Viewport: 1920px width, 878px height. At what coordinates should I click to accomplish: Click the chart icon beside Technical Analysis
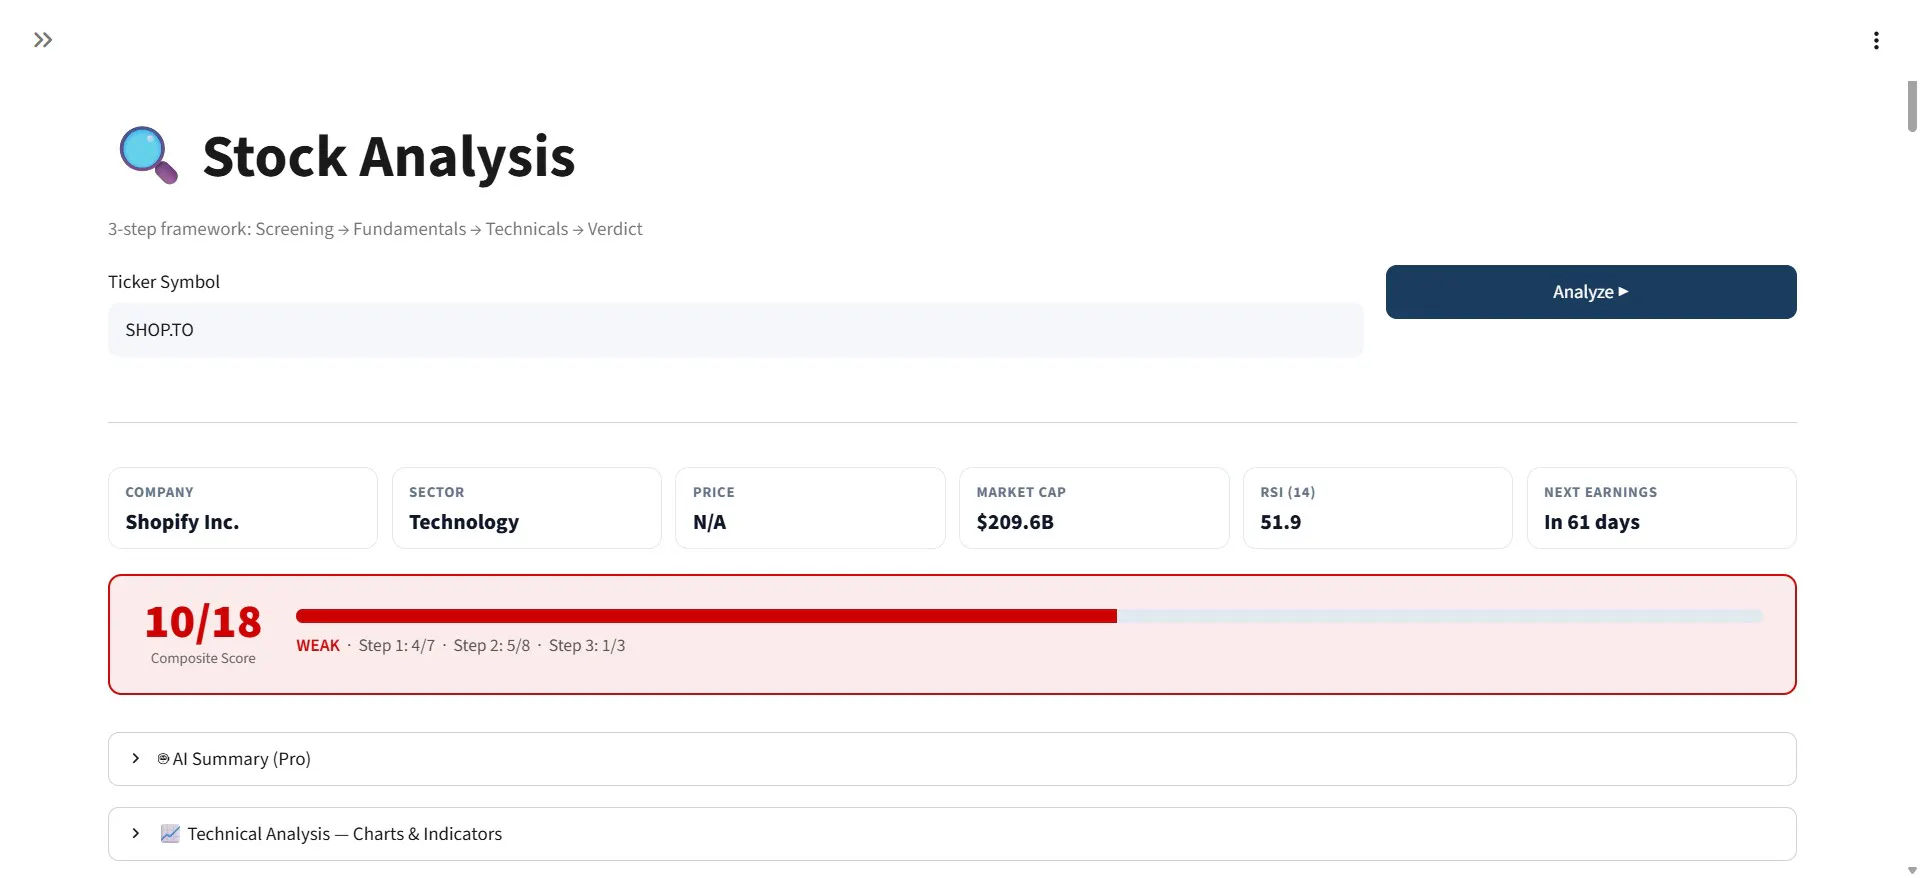click(170, 834)
